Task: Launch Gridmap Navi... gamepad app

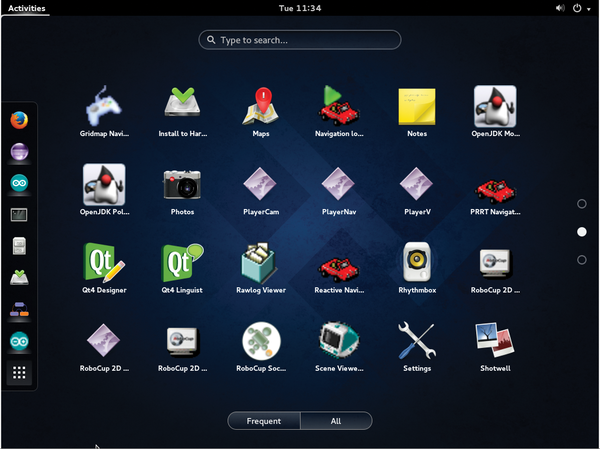Action: [x=104, y=111]
